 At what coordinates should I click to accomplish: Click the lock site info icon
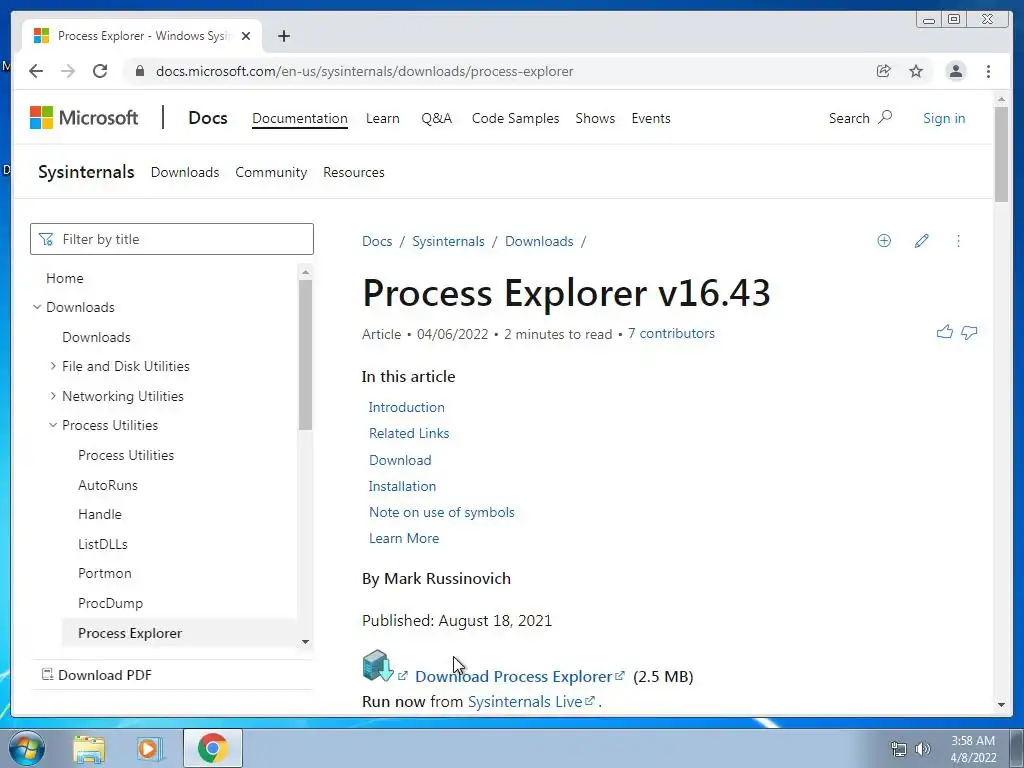click(x=139, y=71)
